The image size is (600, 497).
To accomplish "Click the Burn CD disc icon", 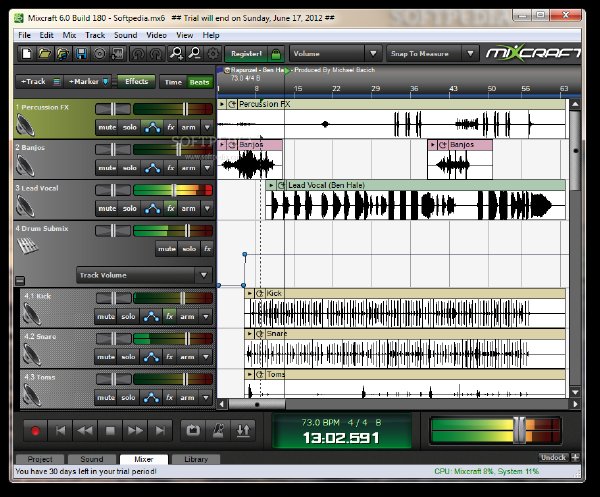I will 99,54.
